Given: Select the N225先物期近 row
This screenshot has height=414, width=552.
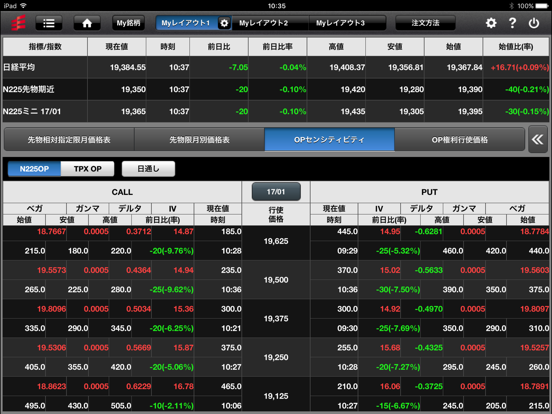Looking at the screenshot, I should (276, 89).
